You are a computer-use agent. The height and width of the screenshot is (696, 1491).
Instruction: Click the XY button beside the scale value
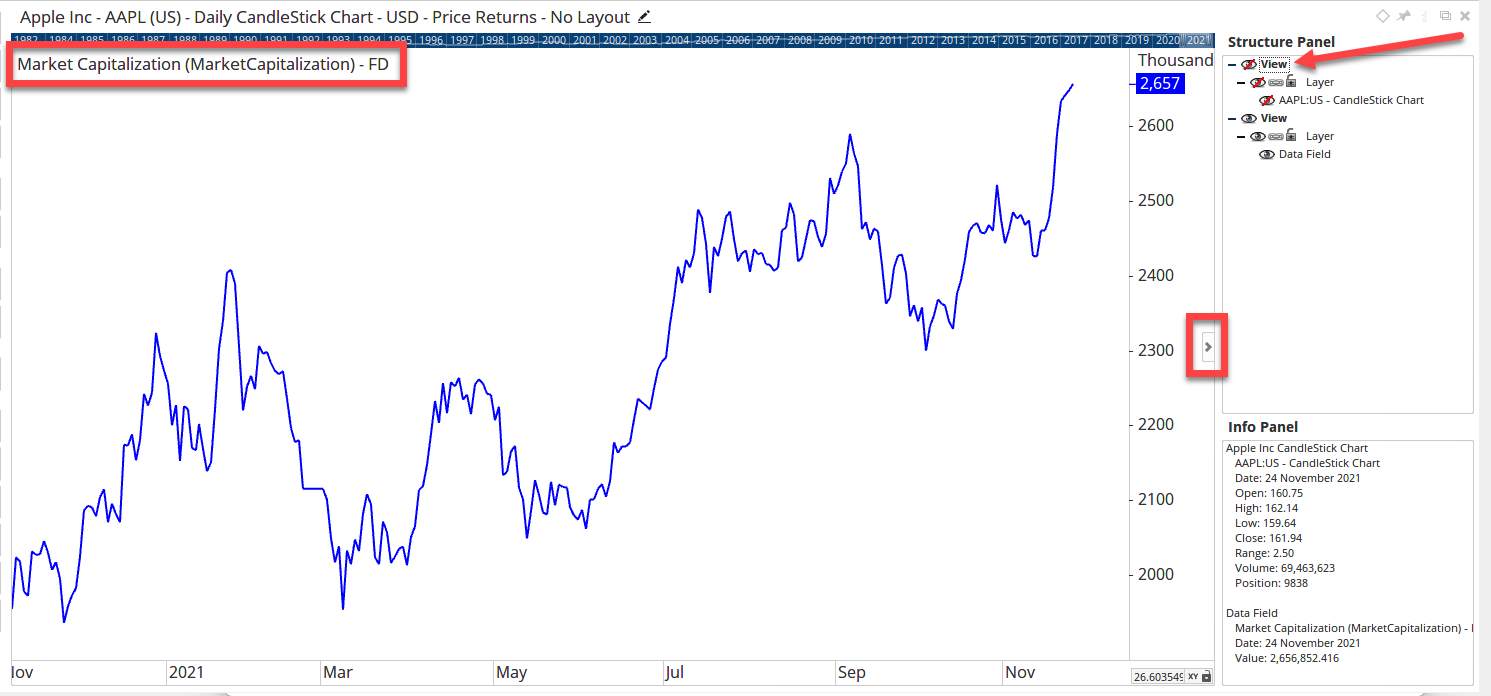(x=1192, y=677)
